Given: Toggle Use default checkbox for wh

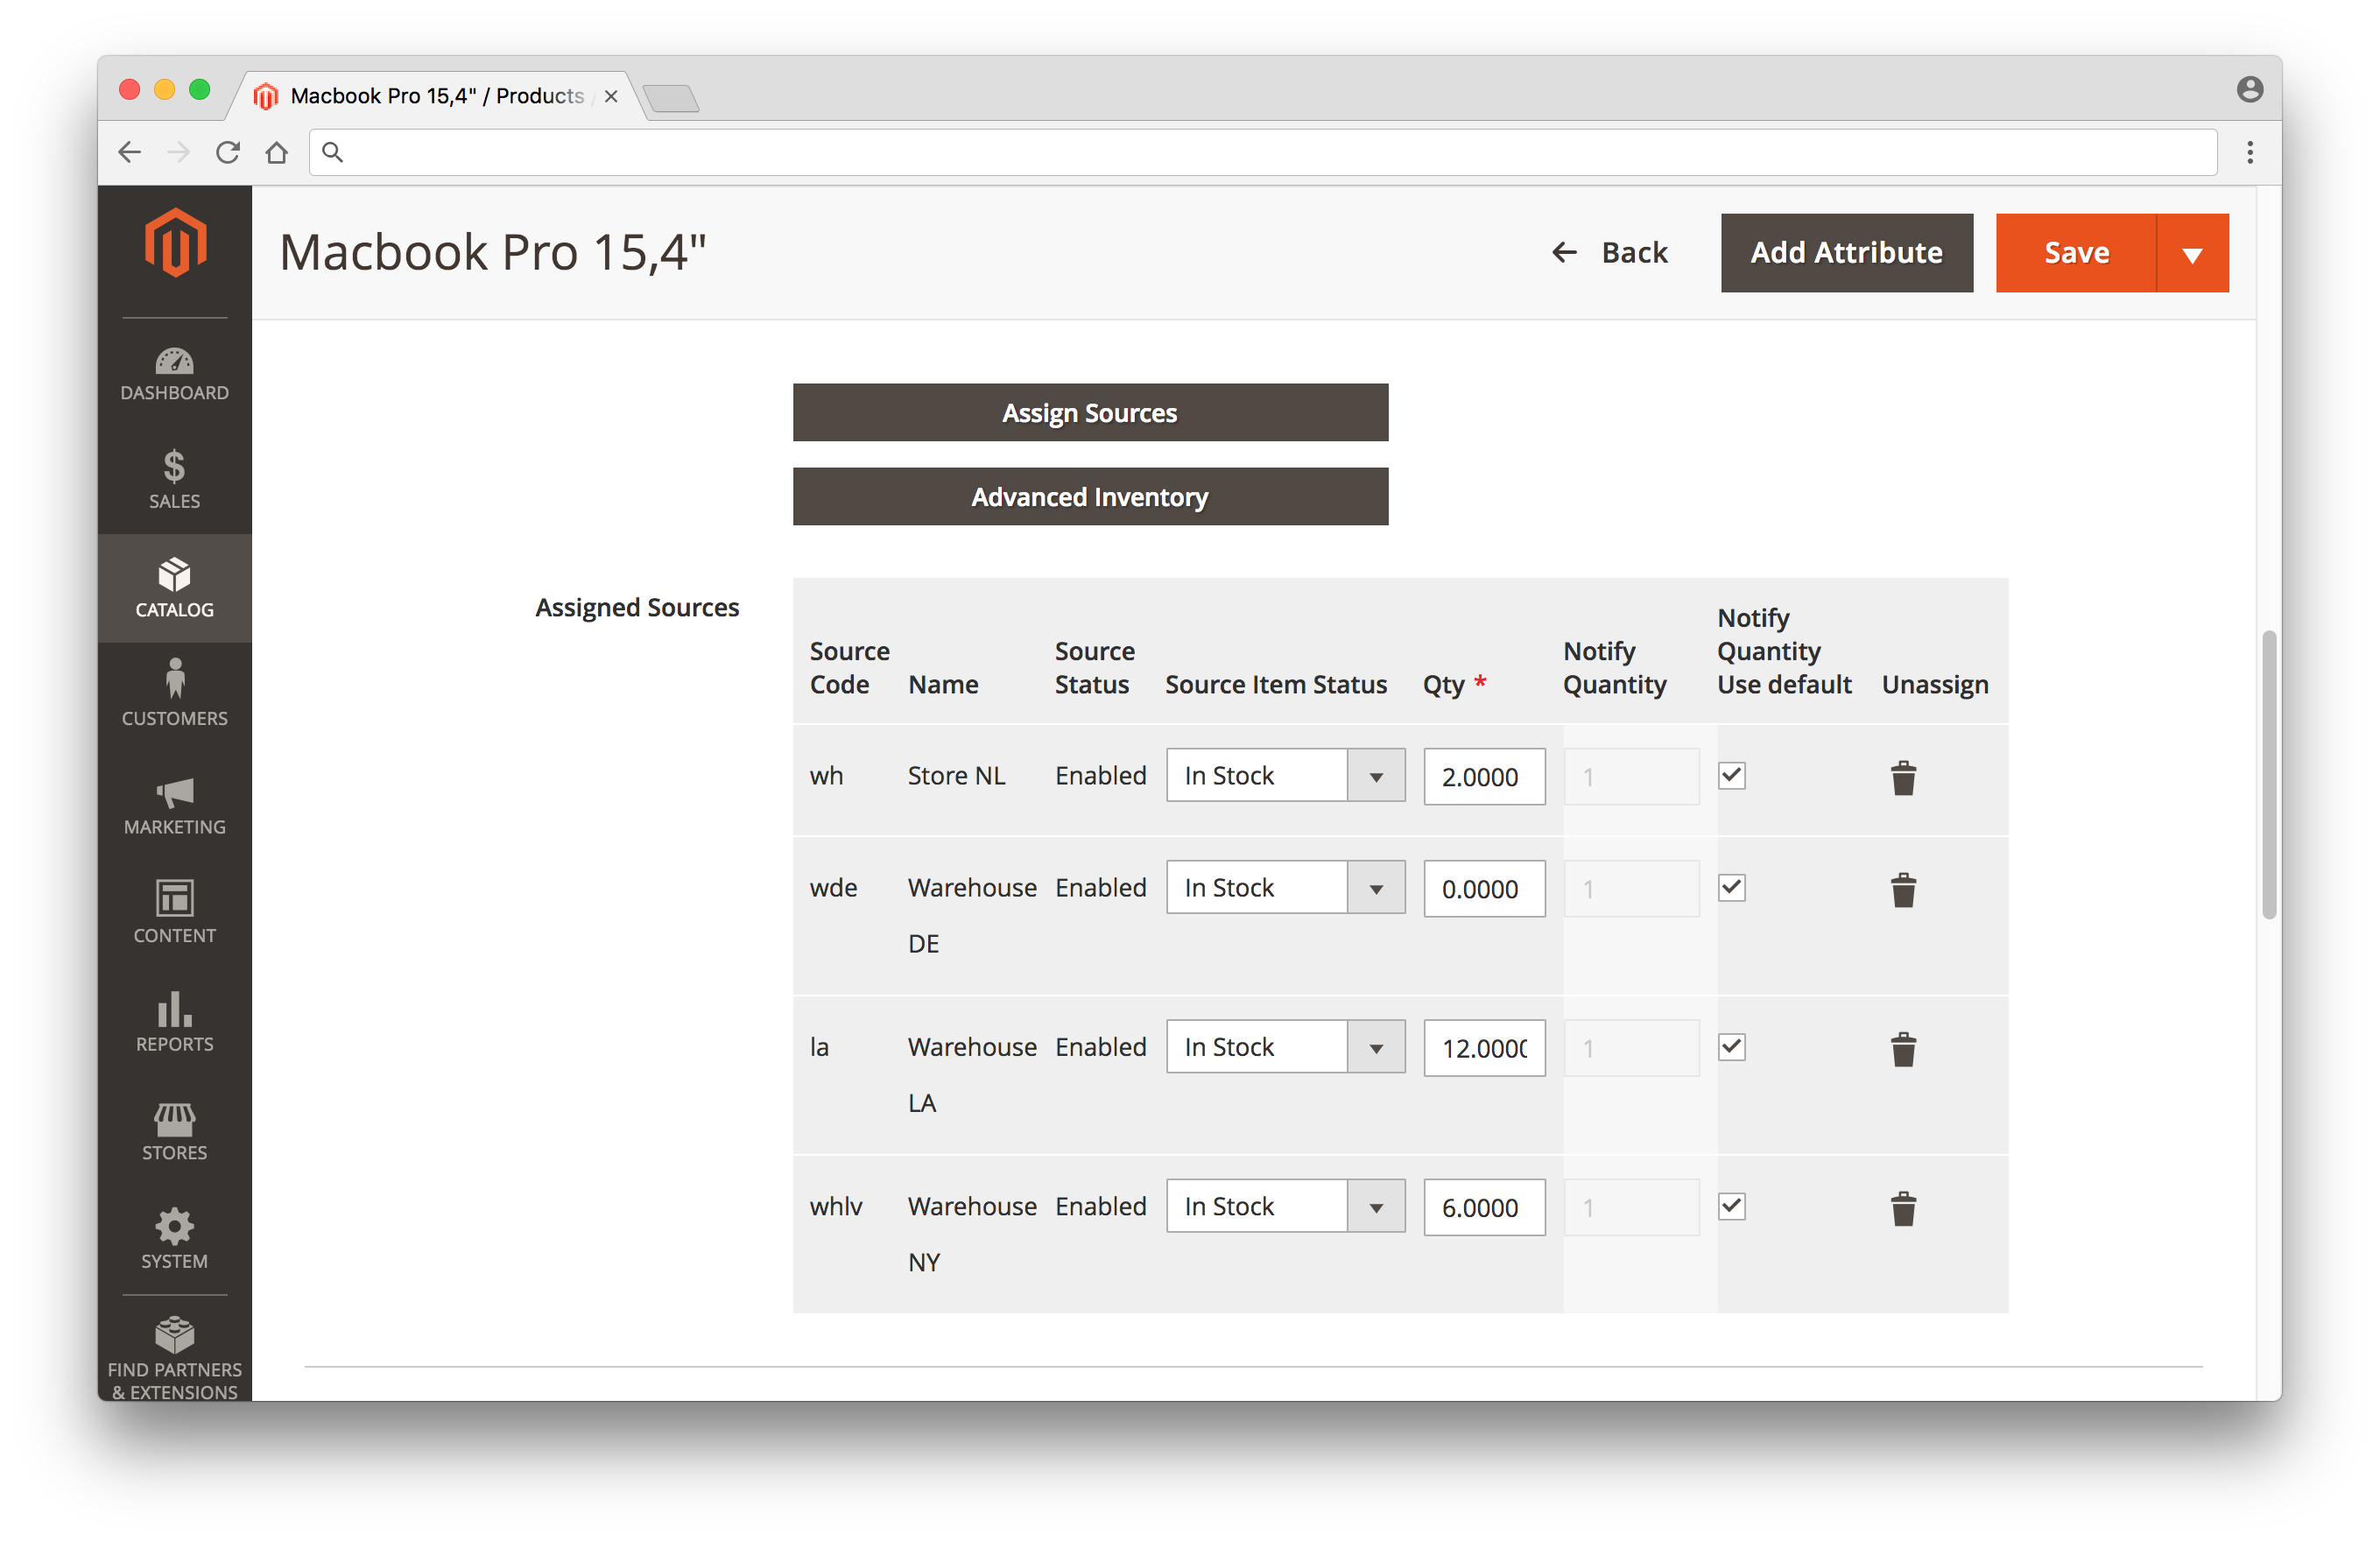Looking at the screenshot, I should [x=1732, y=775].
